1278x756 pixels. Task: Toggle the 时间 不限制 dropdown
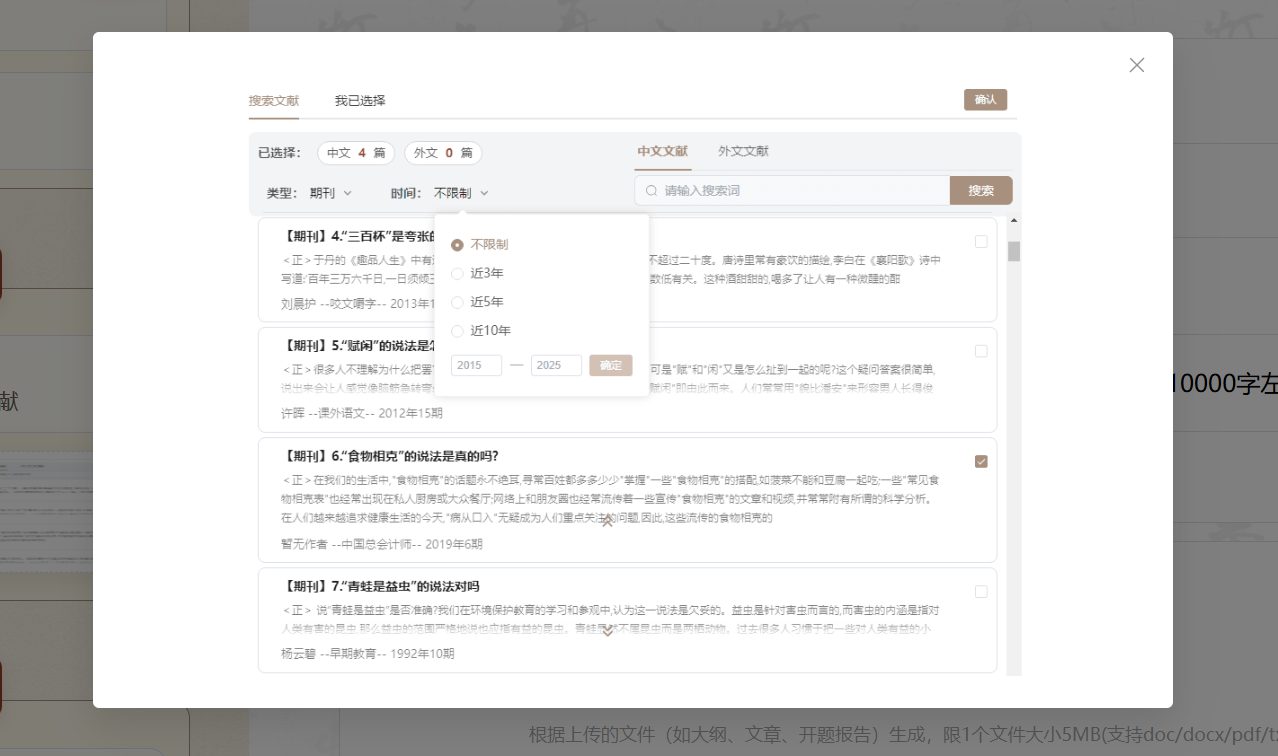tap(461, 193)
